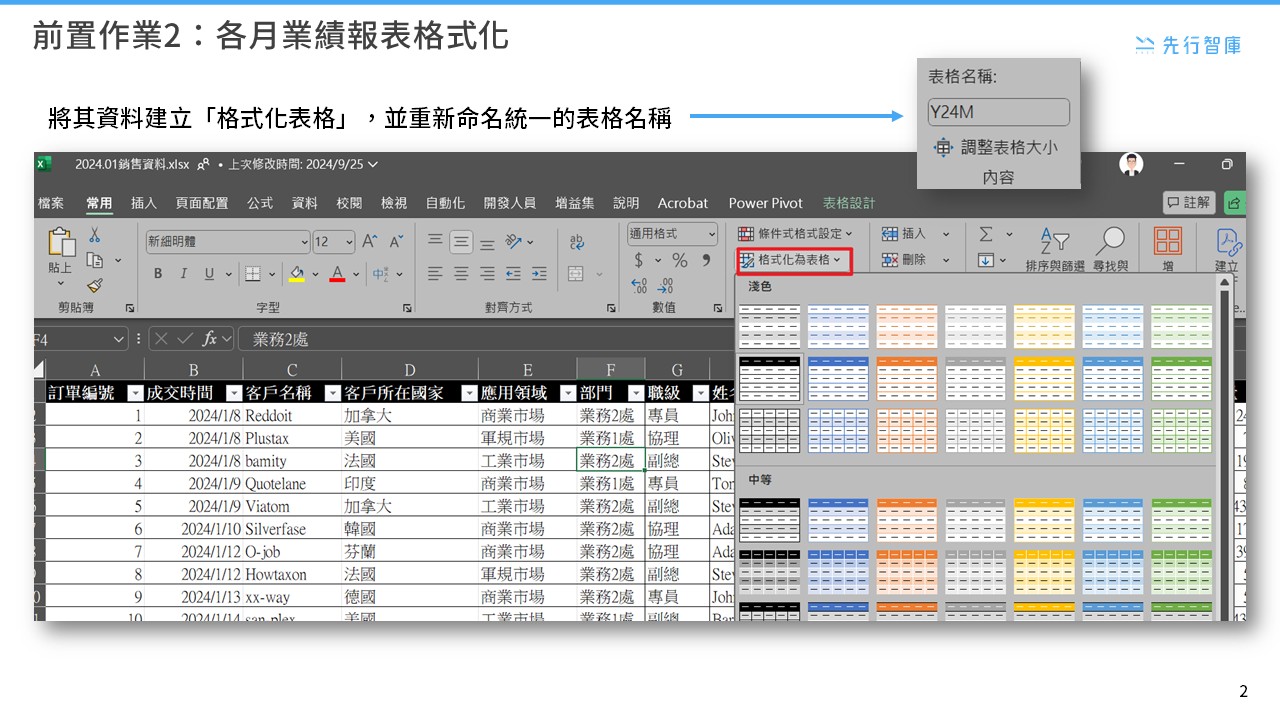Click the AutoSum sigma icon
The width and height of the screenshot is (1280, 720).
click(985, 234)
